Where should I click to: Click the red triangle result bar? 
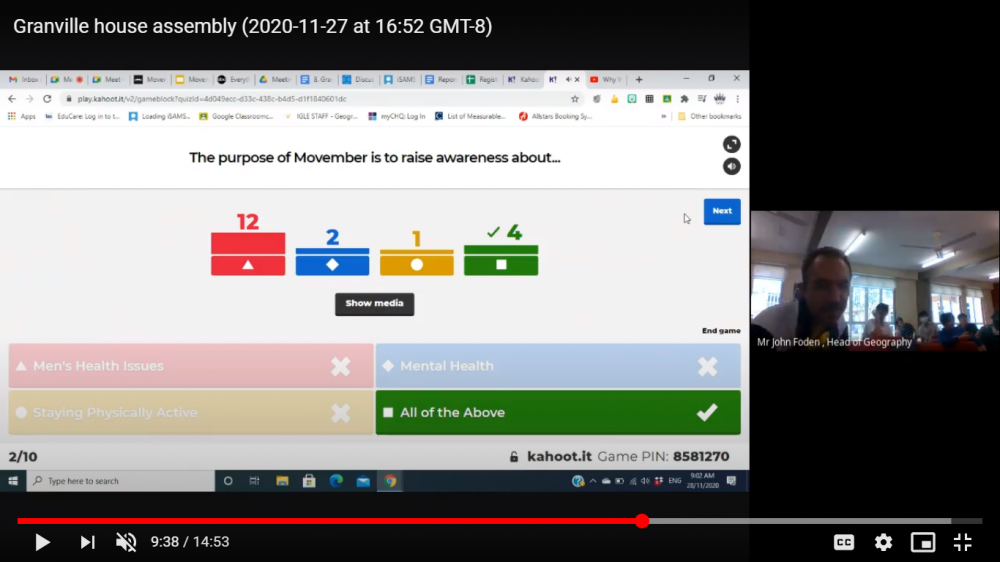[248, 254]
